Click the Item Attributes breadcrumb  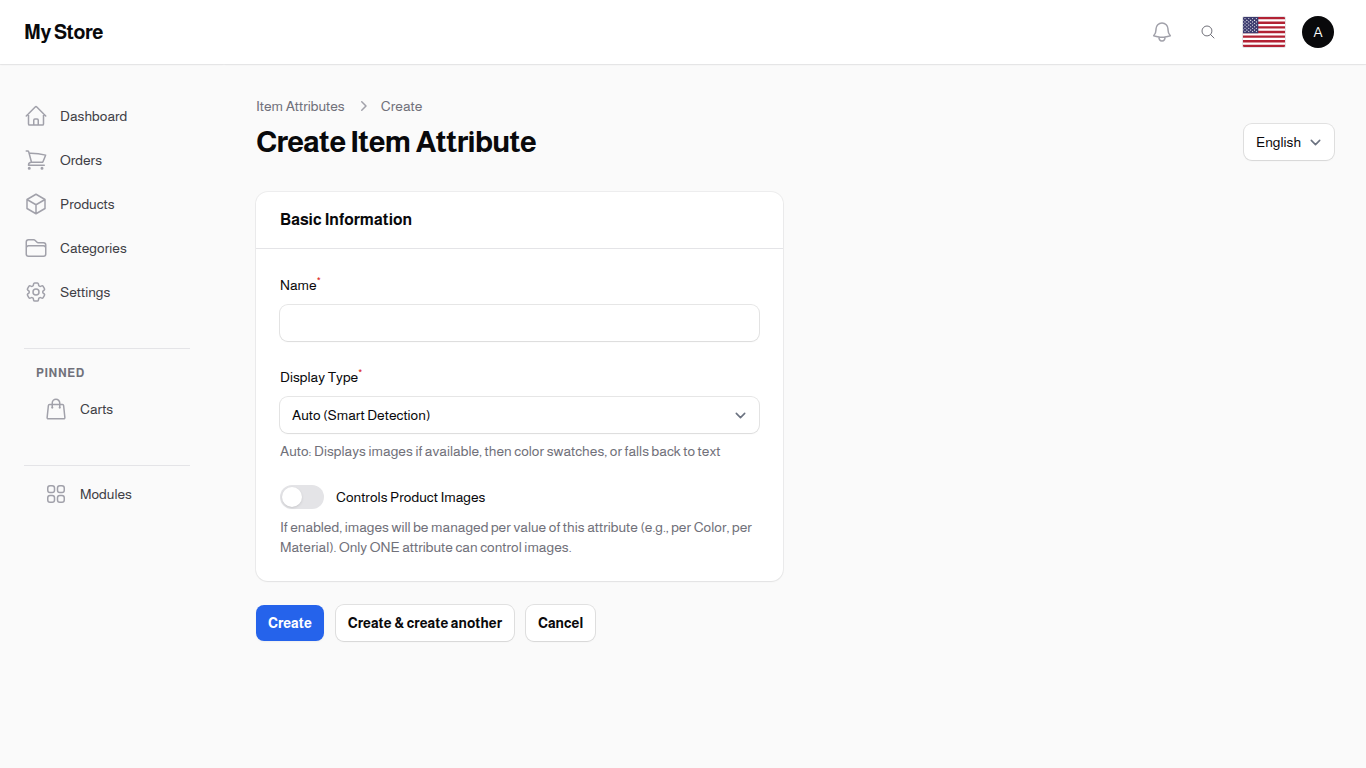click(x=300, y=106)
